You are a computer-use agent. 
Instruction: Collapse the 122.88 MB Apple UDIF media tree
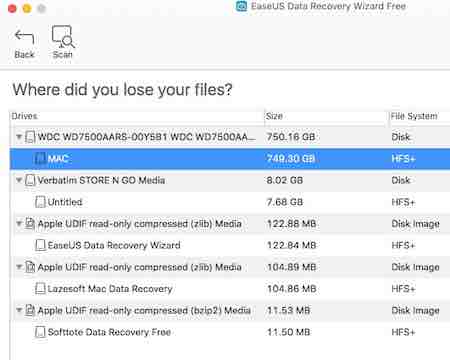pos(19,223)
